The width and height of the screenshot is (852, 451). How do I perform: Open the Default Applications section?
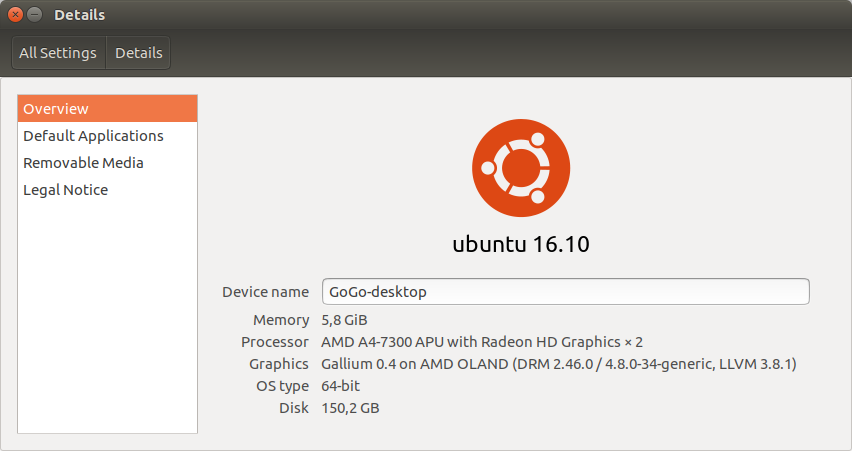click(x=93, y=136)
